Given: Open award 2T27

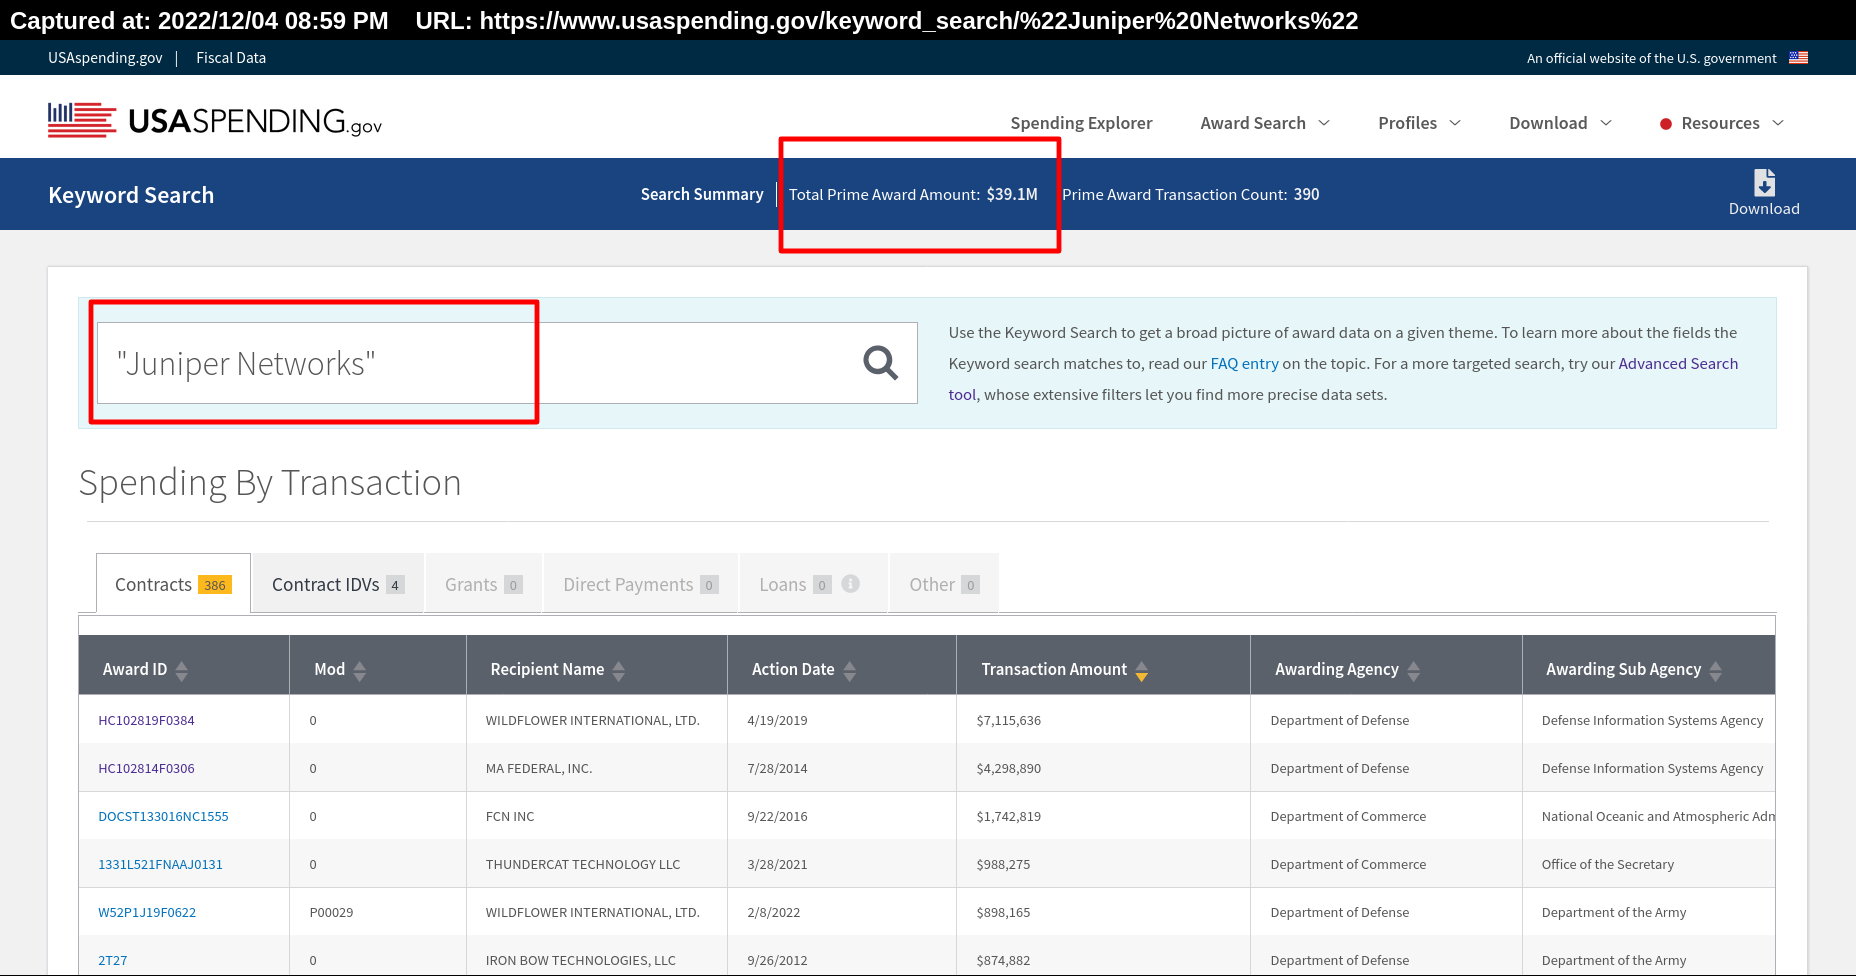Looking at the screenshot, I should click(112, 960).
